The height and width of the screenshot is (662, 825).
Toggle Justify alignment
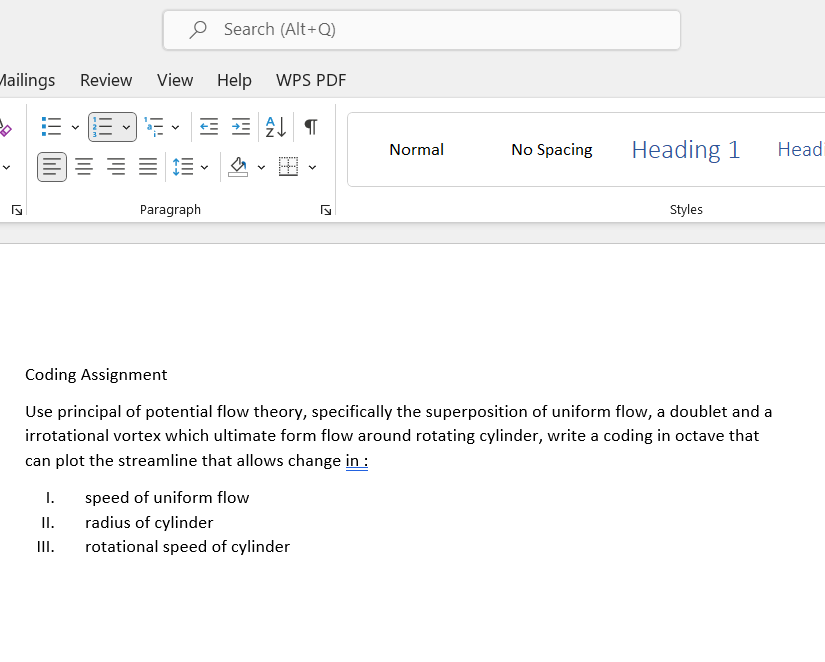click(148, 167)
